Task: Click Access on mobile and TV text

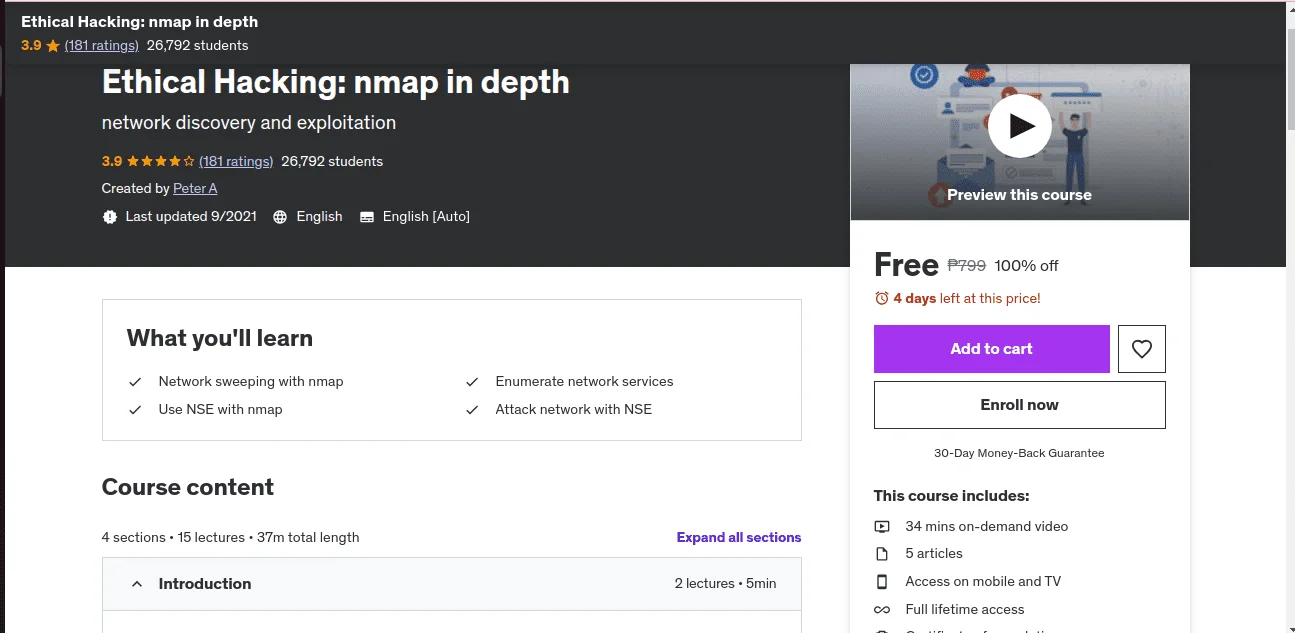Action: coord(983,581)
